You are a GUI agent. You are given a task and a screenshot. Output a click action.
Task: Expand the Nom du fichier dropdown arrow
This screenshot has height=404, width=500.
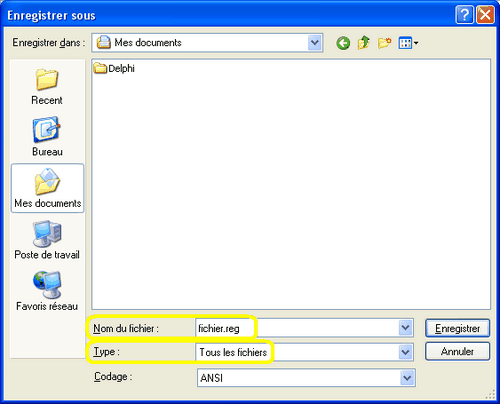pos(405,328)
